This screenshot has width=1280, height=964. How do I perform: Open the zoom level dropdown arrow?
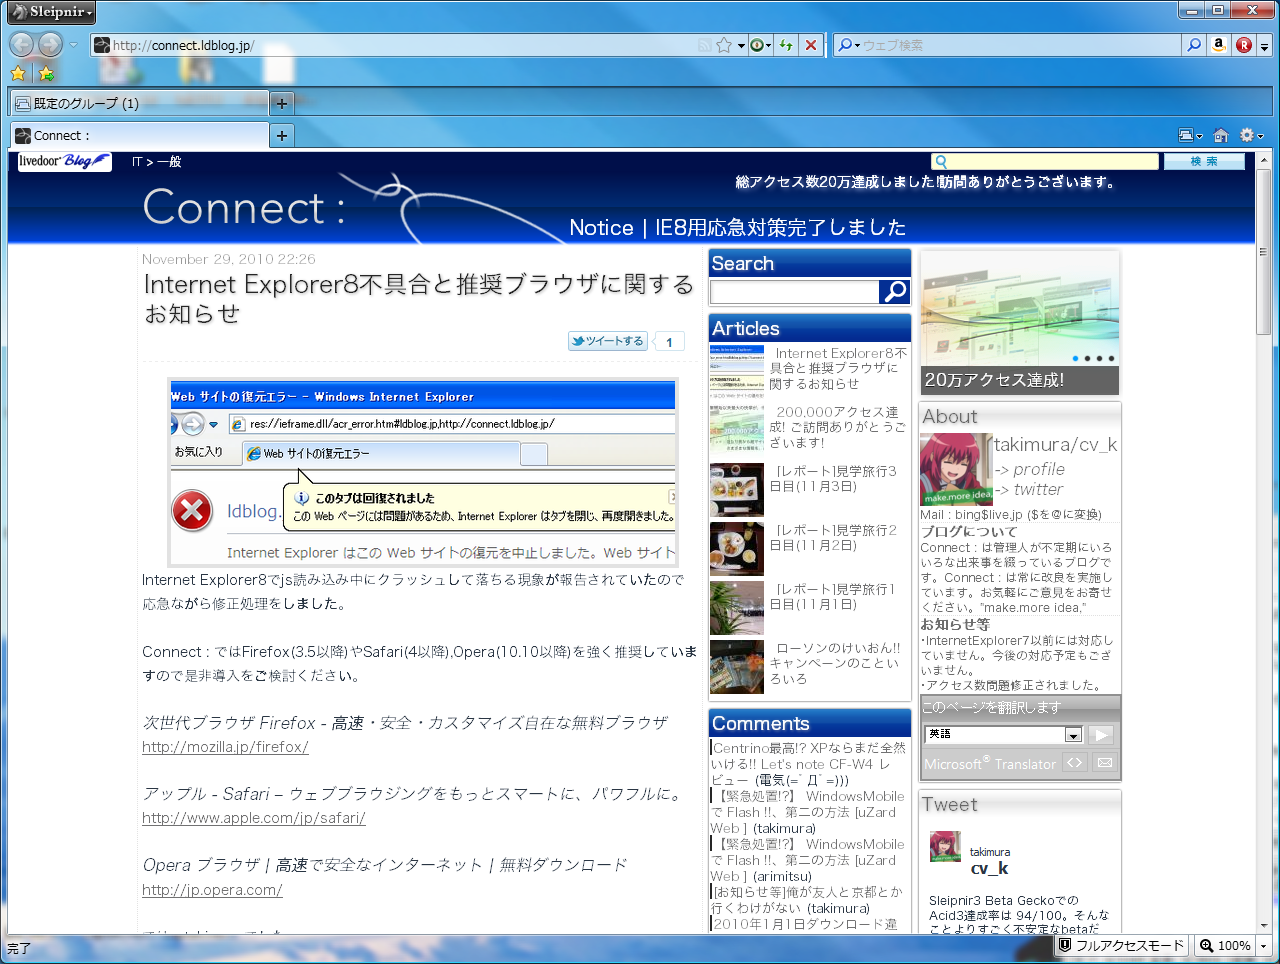1263,945
